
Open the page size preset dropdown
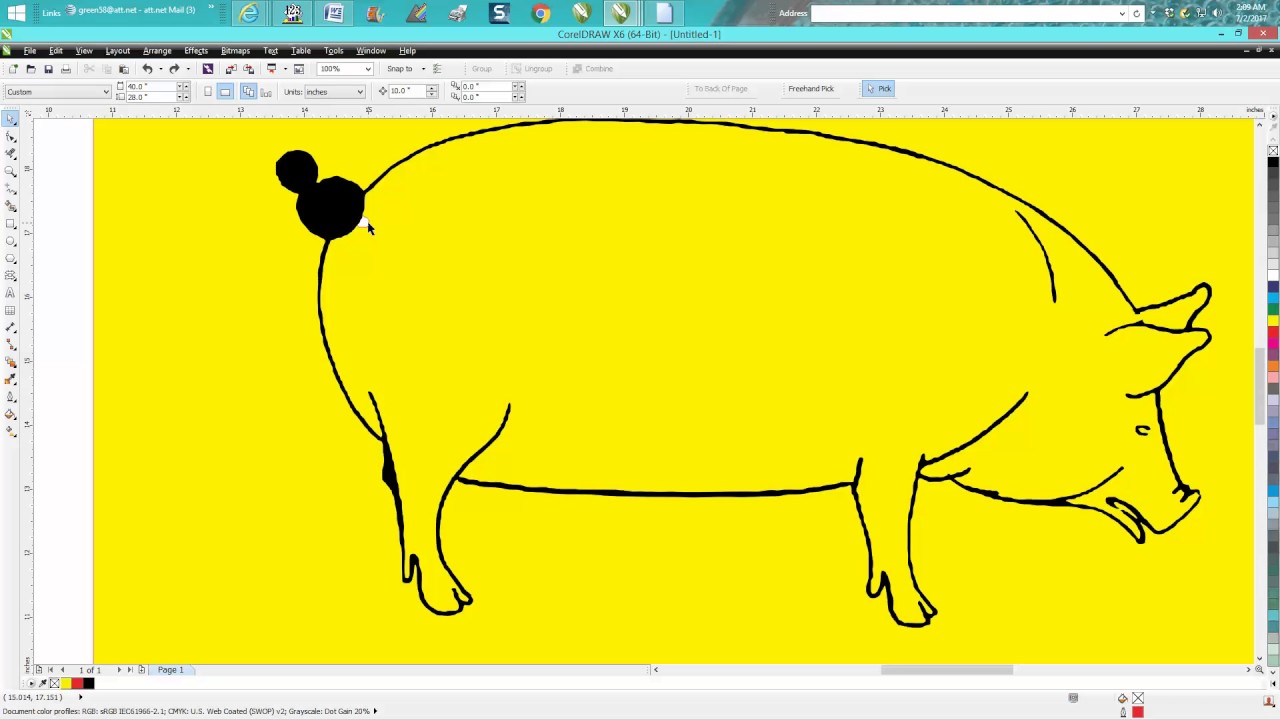106,92
